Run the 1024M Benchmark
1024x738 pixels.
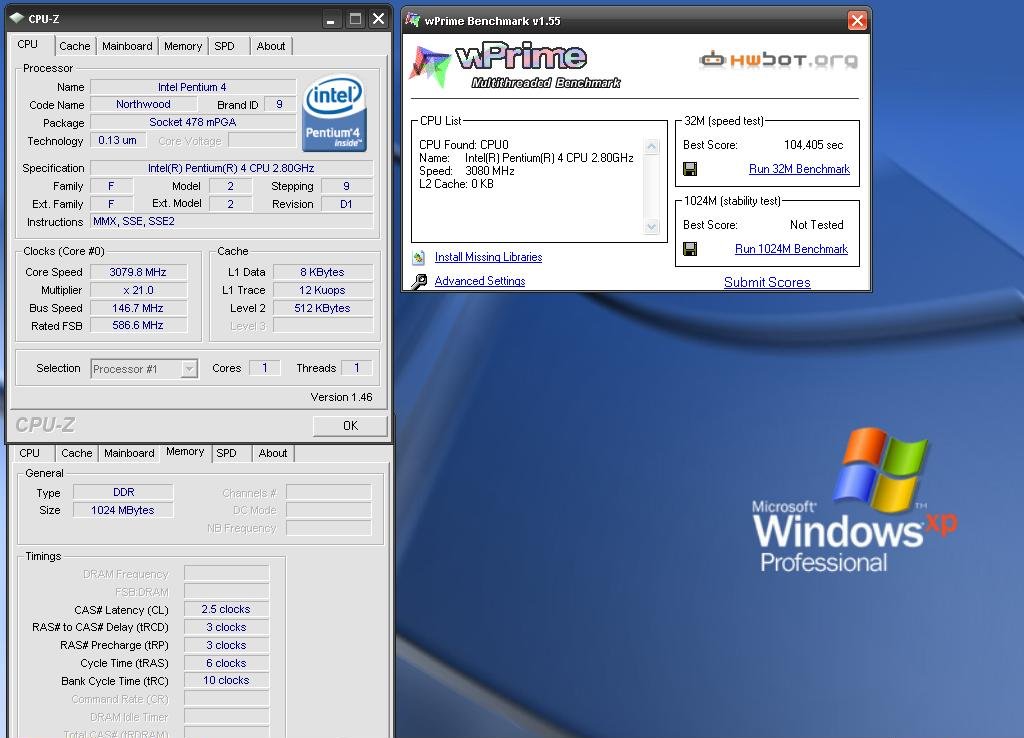point(792,249)
